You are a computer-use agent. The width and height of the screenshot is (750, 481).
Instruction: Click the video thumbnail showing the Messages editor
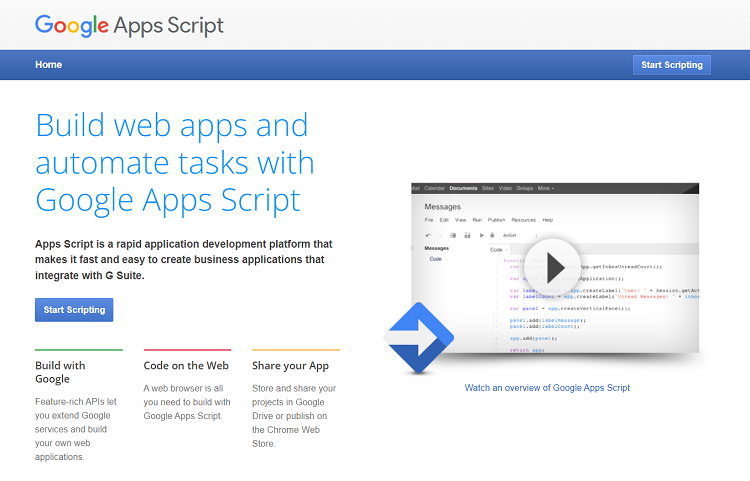pyautogui.click(x=555, y=268)
